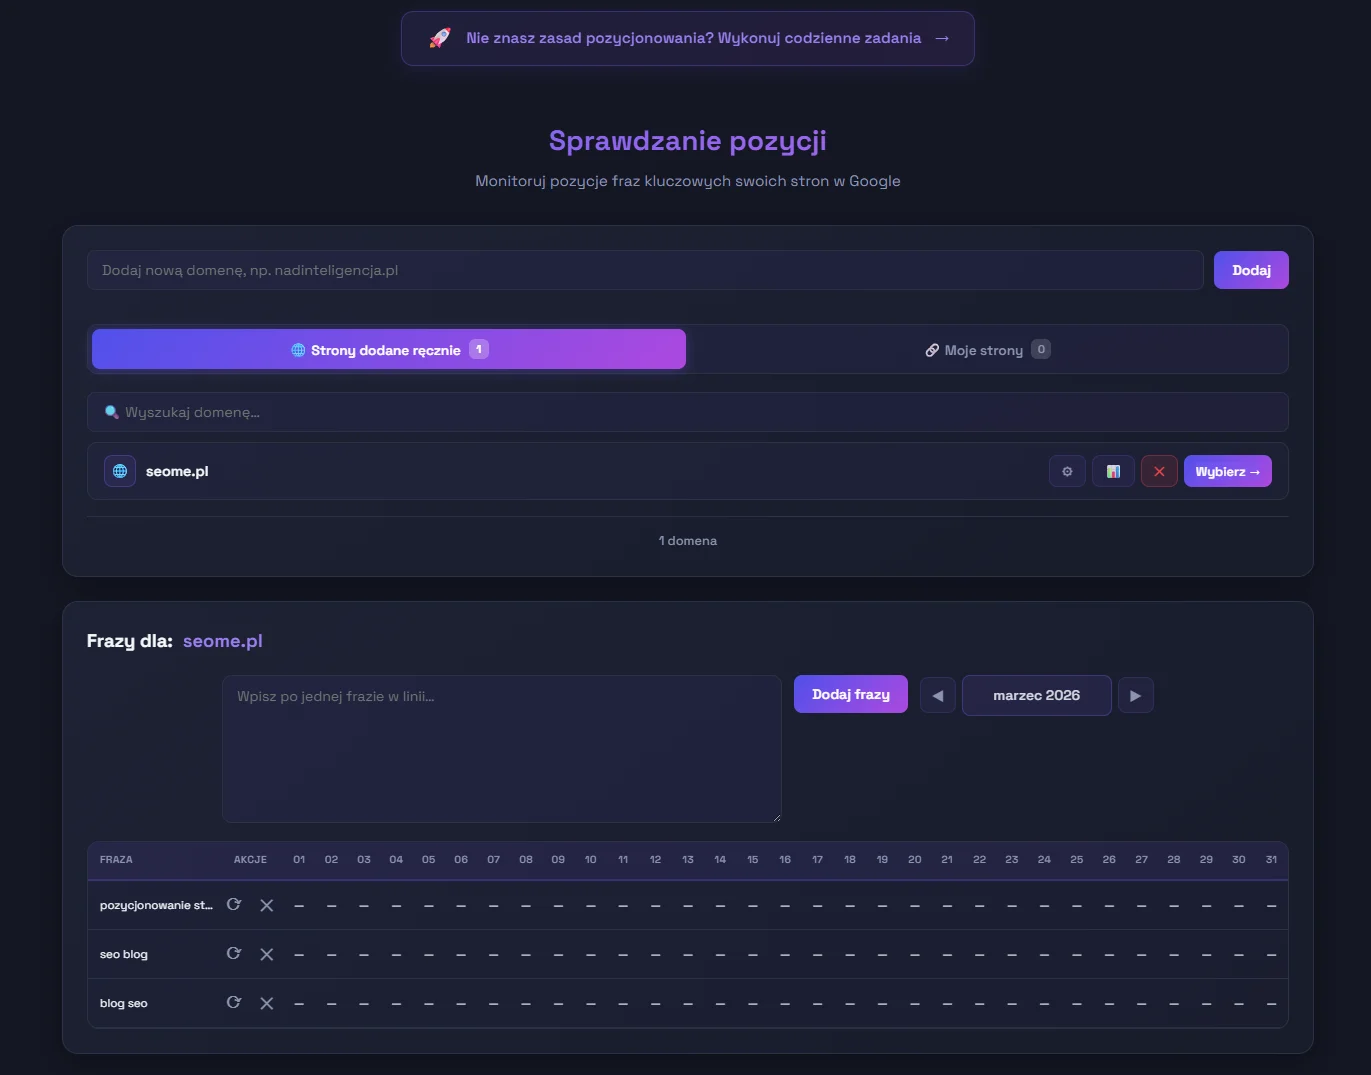Go to next month arrow
Viewport: 1371px width, 1075px height.
point(1135,695)
